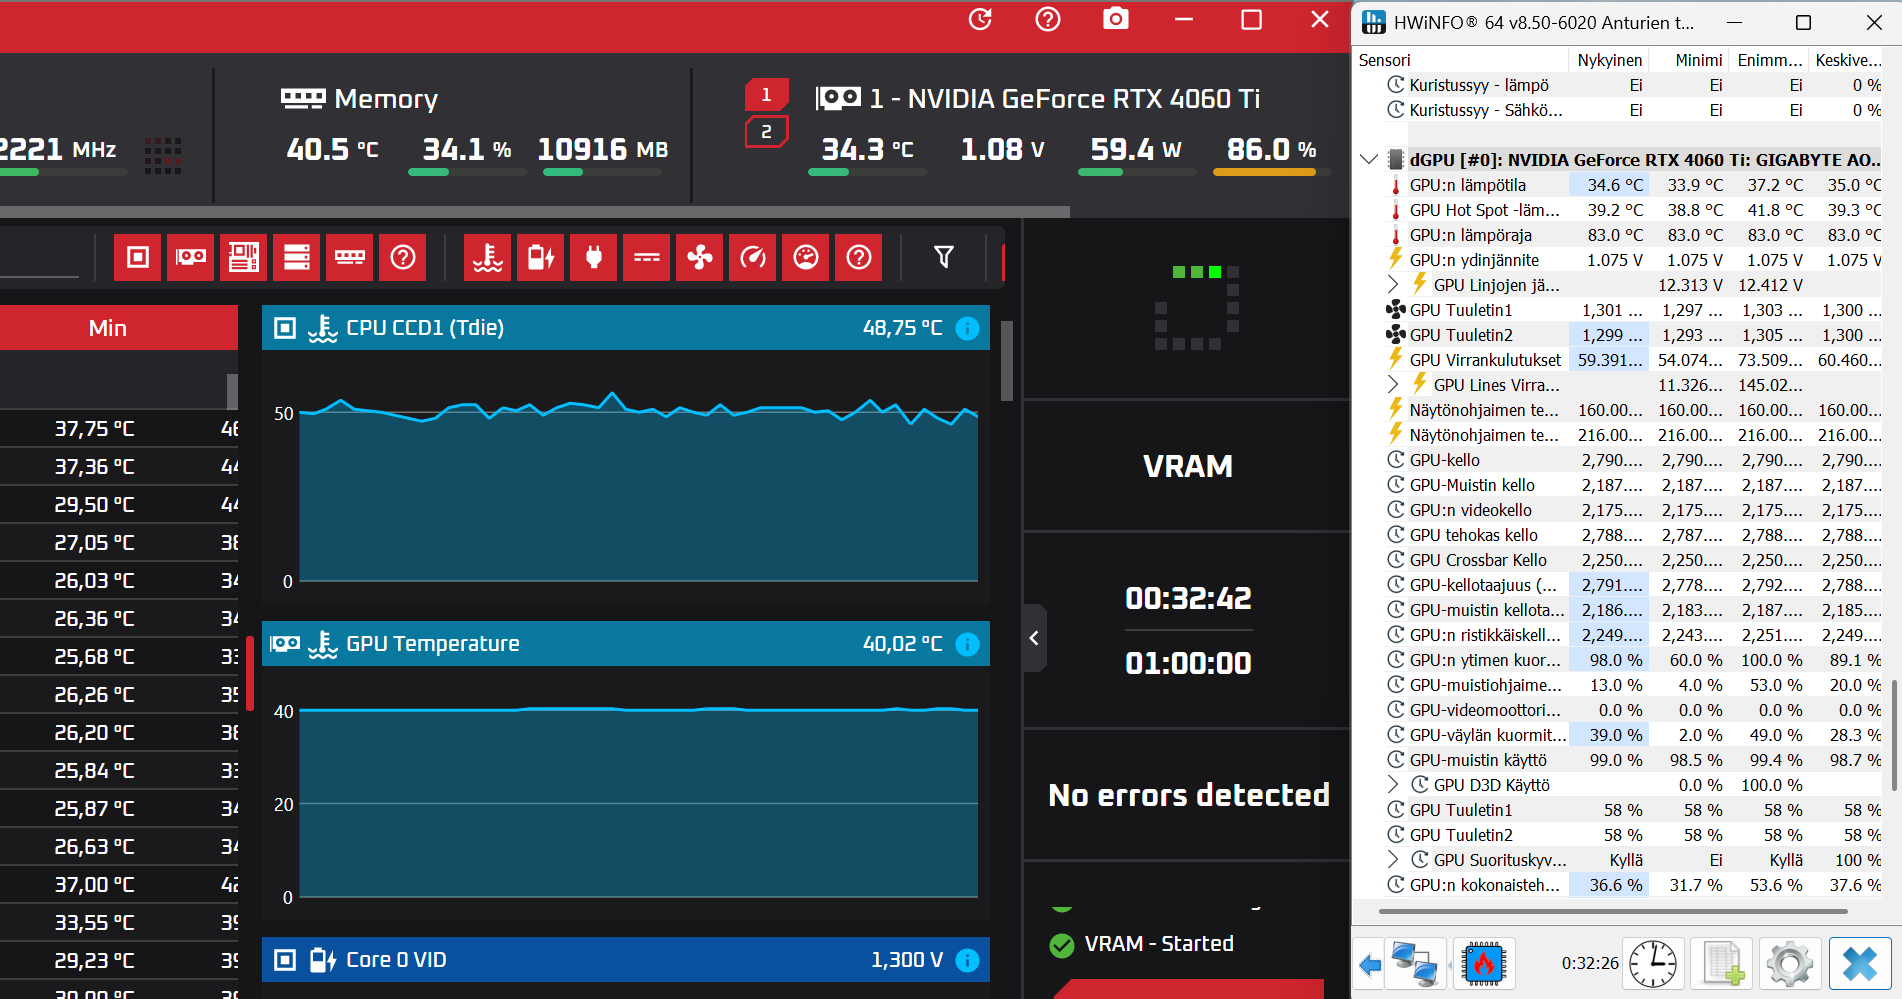This screenshot has height=999, width=1902.
Task: Click the circular-arrow icon in OCCT title bar
Action: tap(980, 19)
